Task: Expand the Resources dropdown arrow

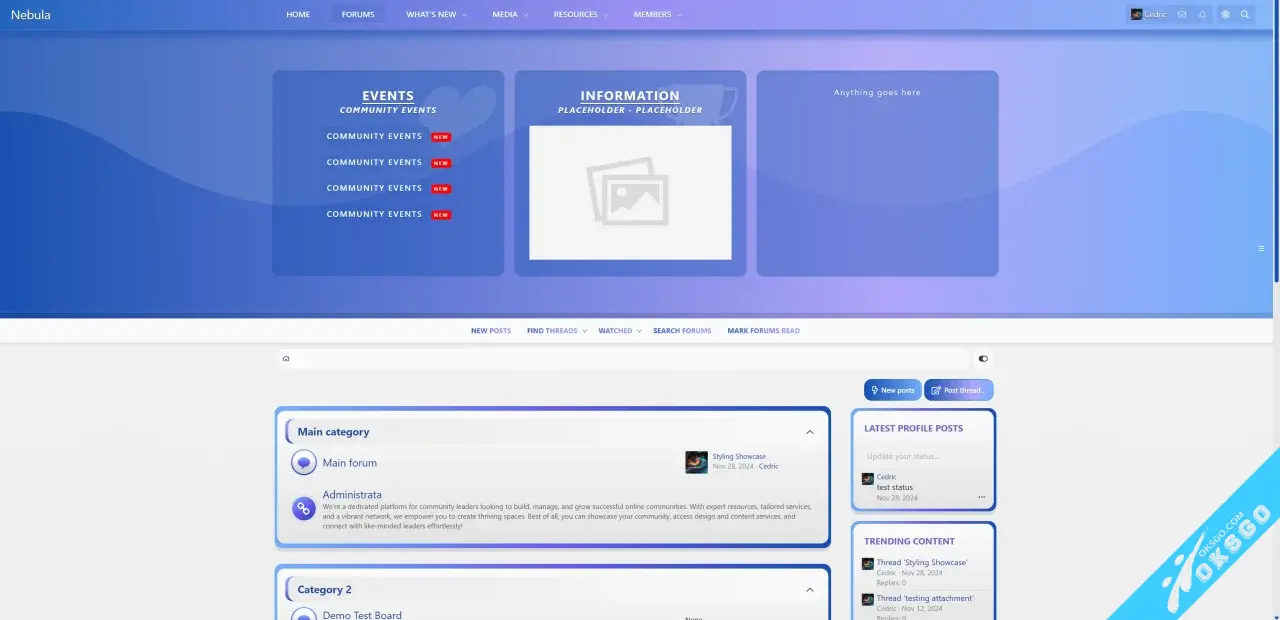Action: click(606, 15)
